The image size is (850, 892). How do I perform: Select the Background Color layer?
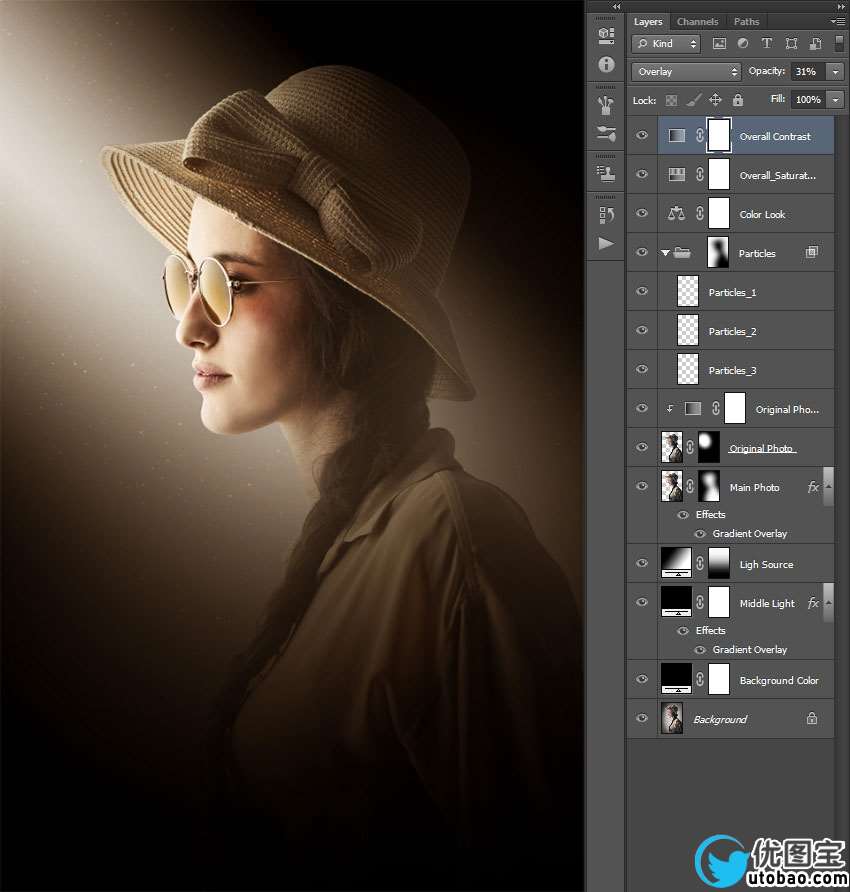(731, 680)
